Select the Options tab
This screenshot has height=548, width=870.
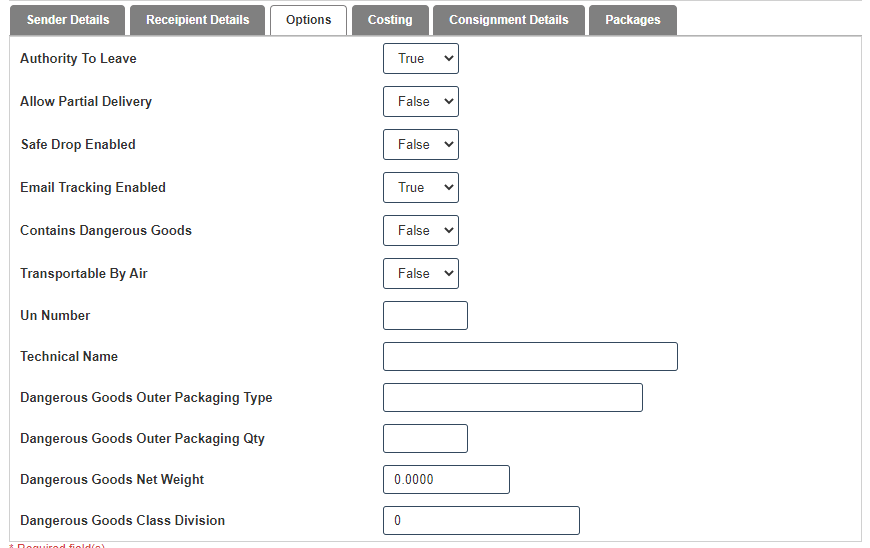308,20
